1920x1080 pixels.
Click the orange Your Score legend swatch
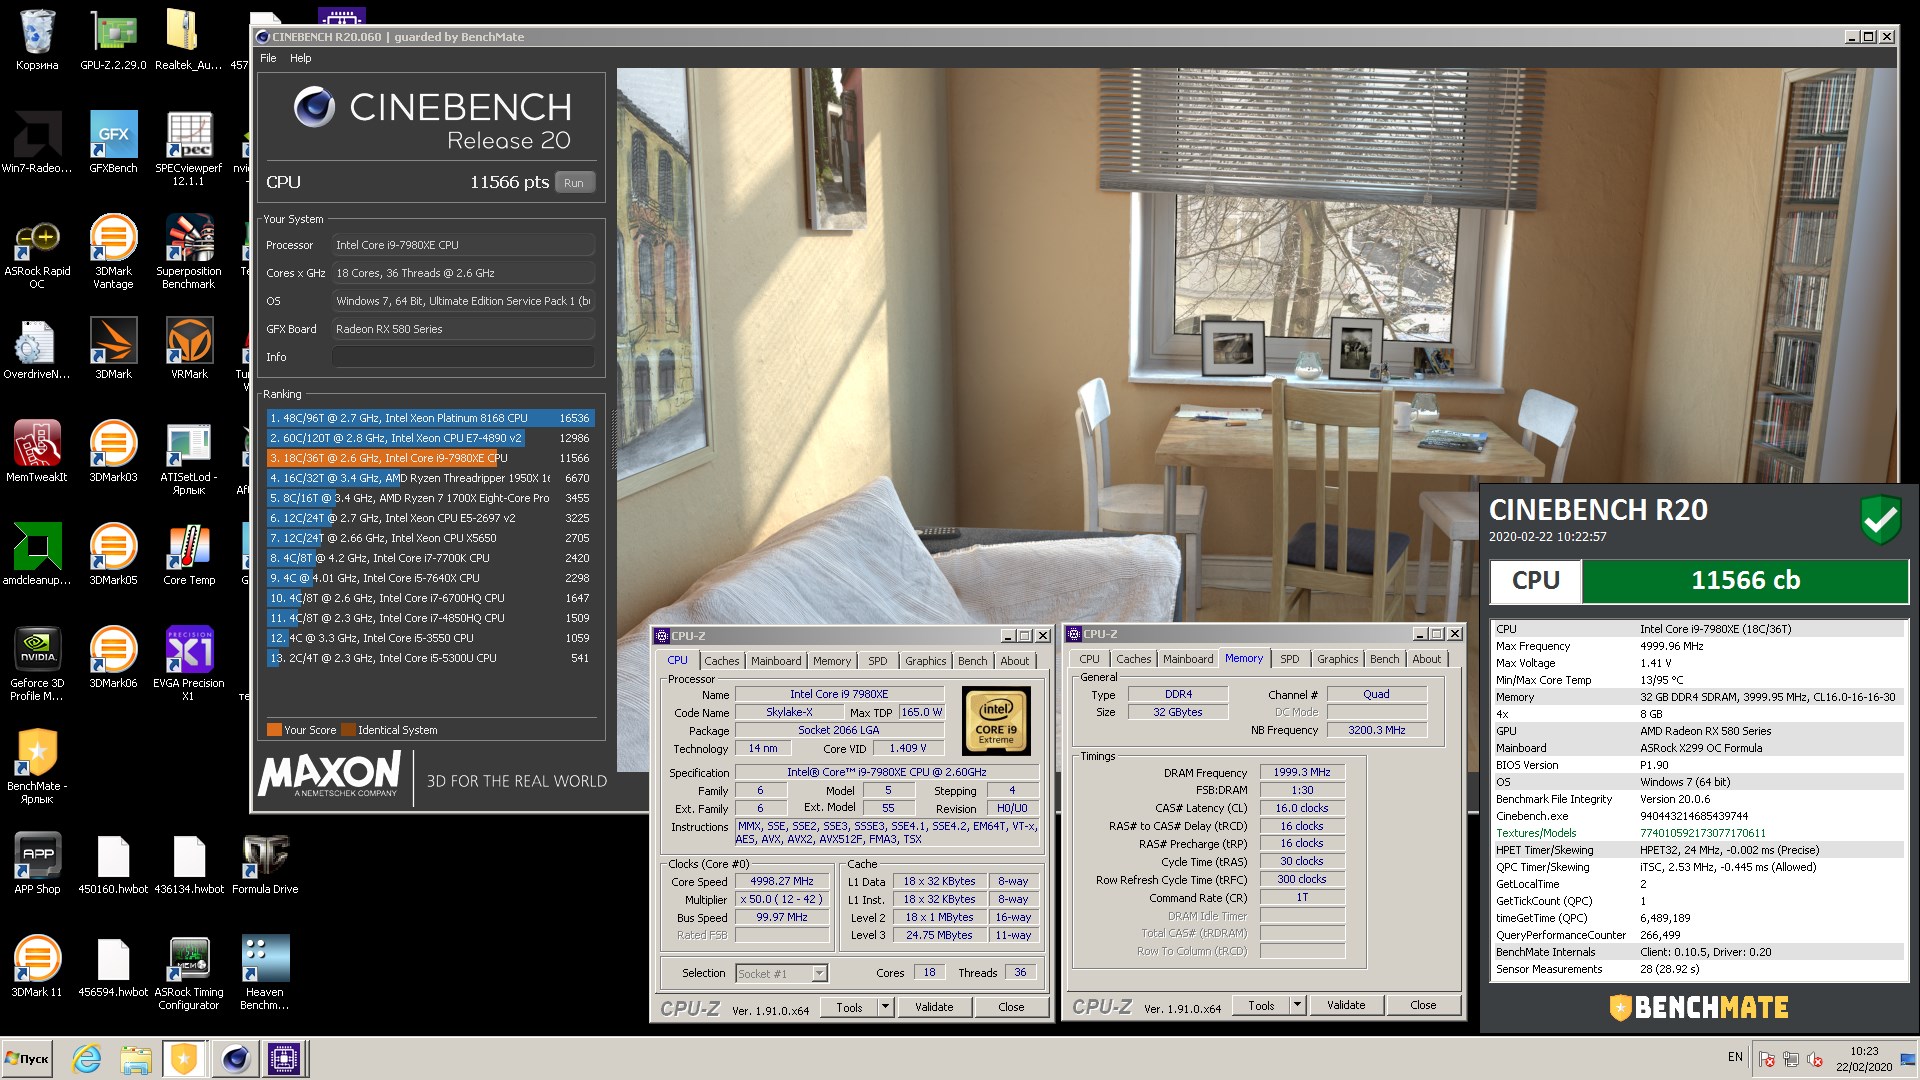[x=274, y=730]
